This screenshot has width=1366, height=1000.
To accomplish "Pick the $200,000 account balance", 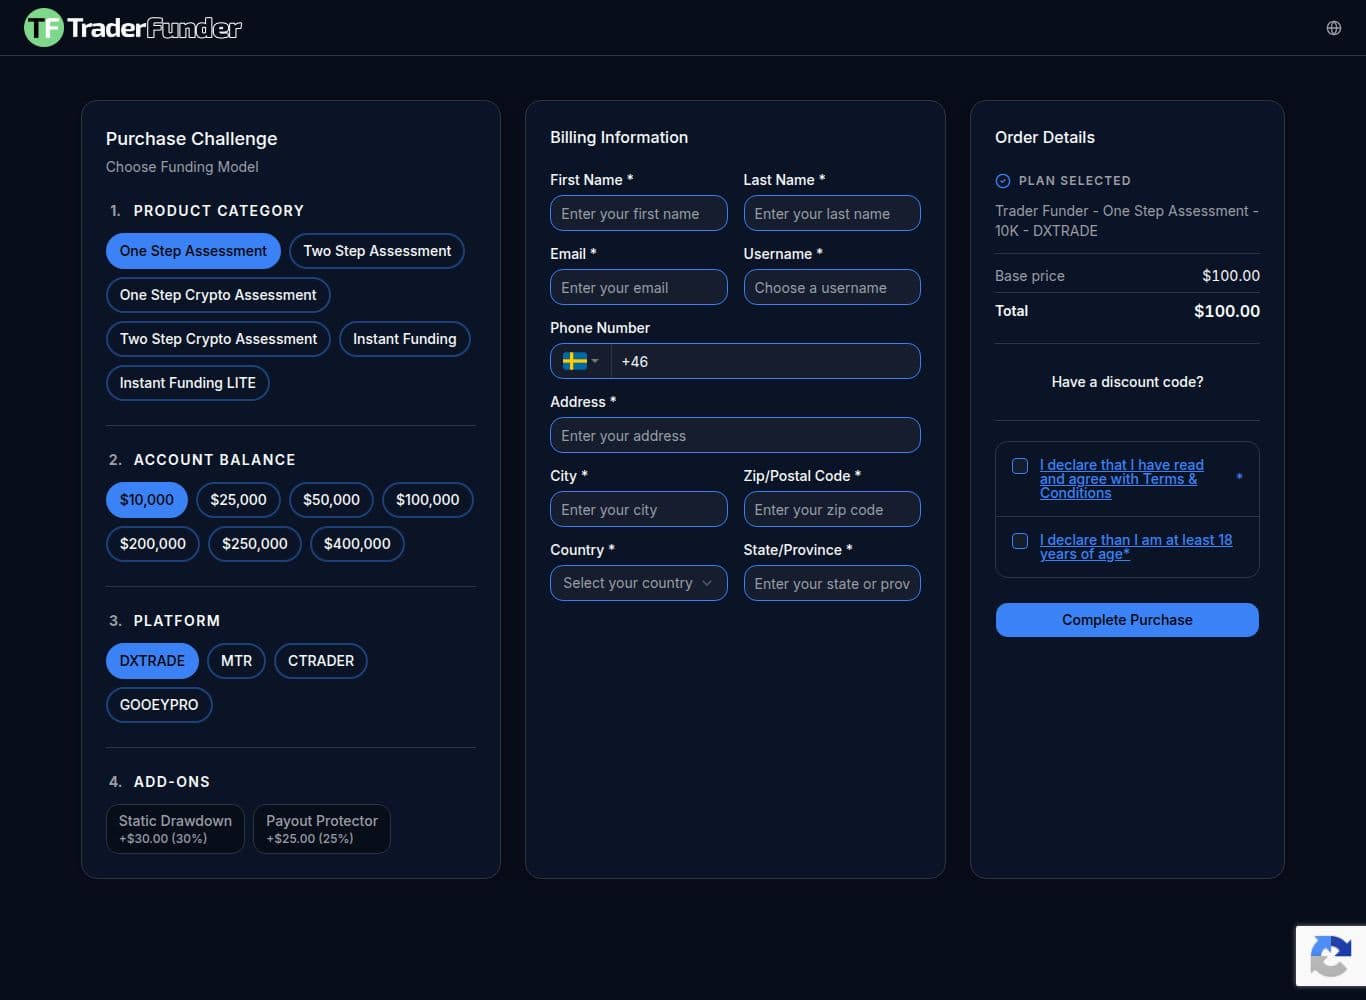I will 152,544.
